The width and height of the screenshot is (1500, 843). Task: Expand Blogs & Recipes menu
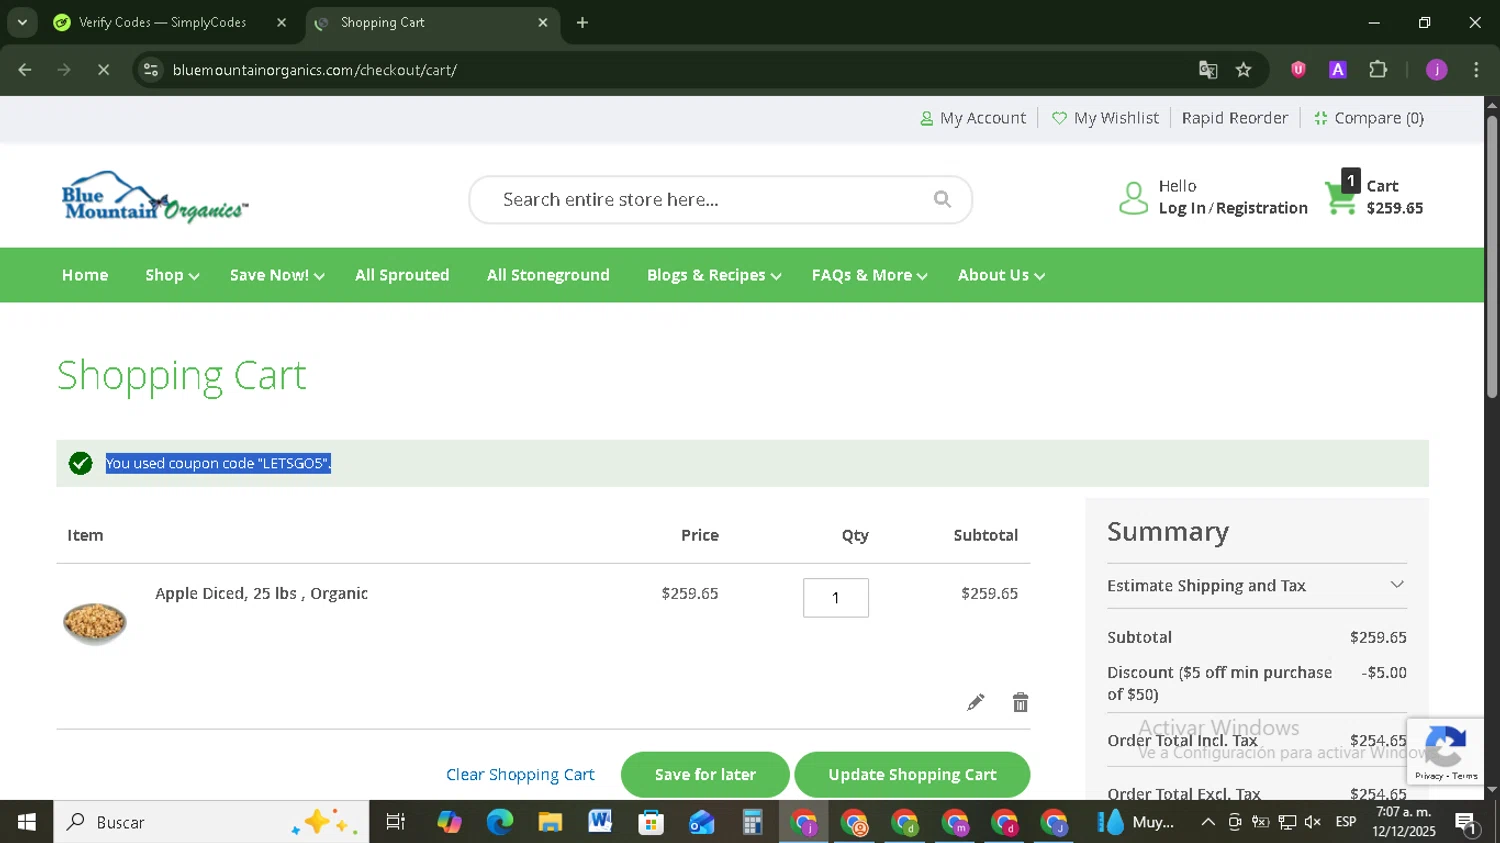(x=714, y=275)
